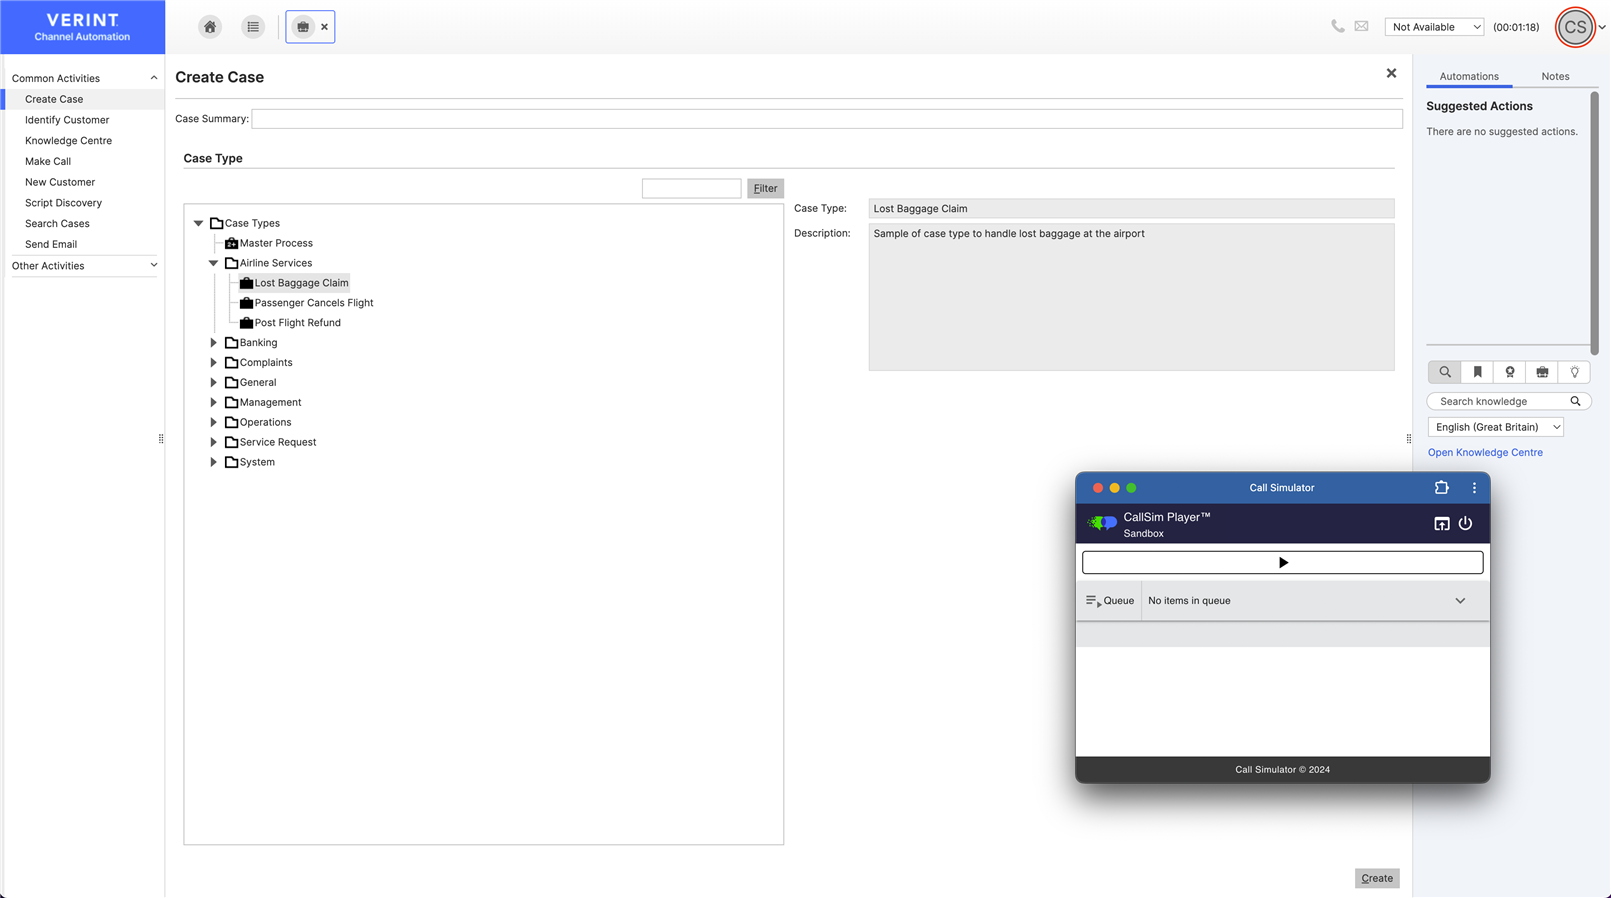Open Knowledge Centre activity
This screenshot has height=898, width=1611.
point(68,141)
